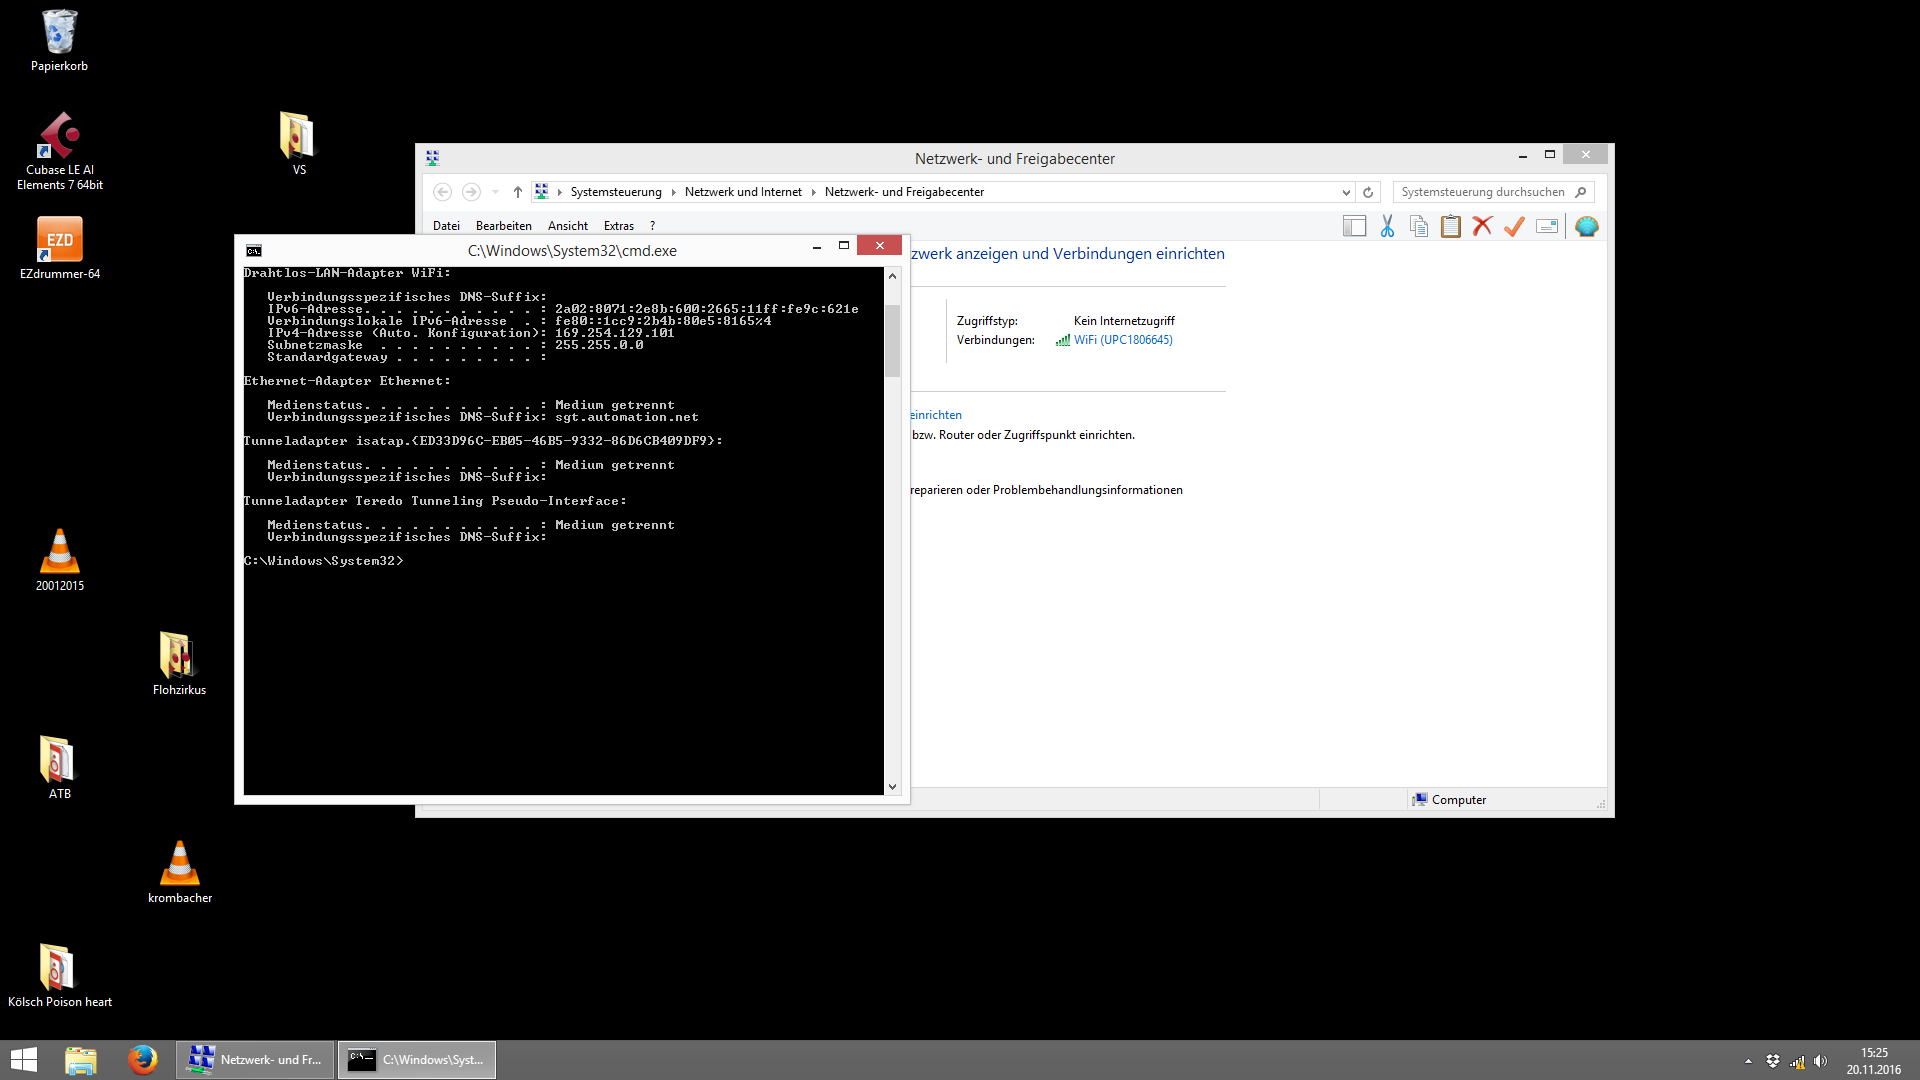Click the Paste clipboard toolbar icon
The width and height of the screenshot is (1920, 1080).
pos(1451,227)
